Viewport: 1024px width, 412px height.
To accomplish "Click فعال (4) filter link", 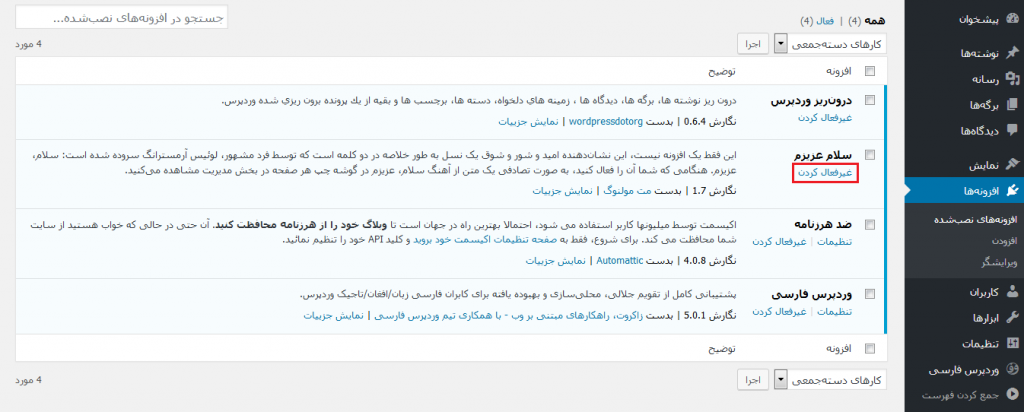I will tap(817, 21).
